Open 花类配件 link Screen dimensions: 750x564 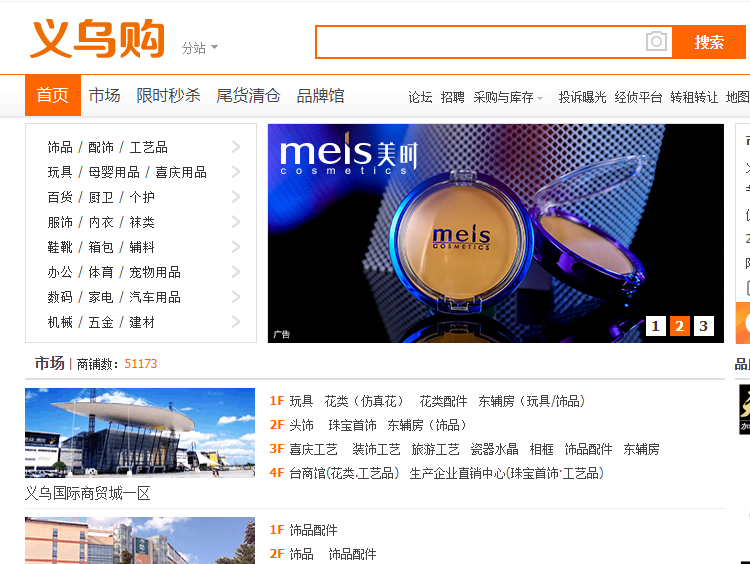pyautogui.click(x=443, y=401)
